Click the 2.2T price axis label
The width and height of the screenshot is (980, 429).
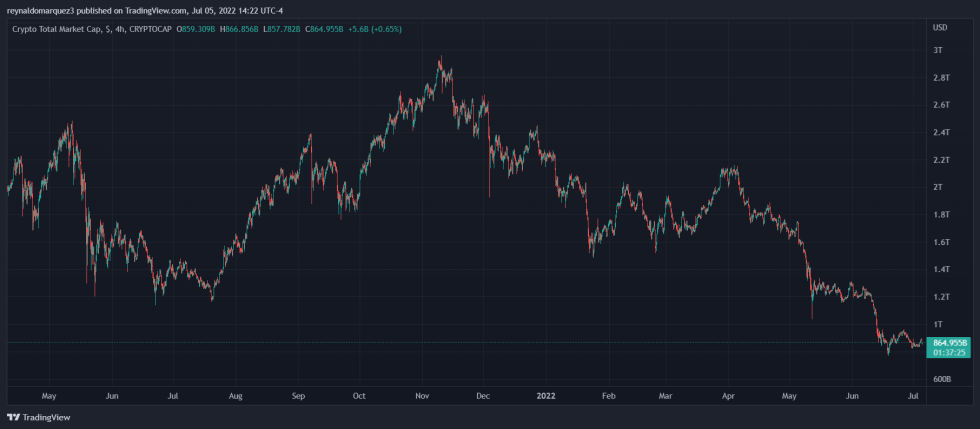pyautogui.click(x=941, y=160)
